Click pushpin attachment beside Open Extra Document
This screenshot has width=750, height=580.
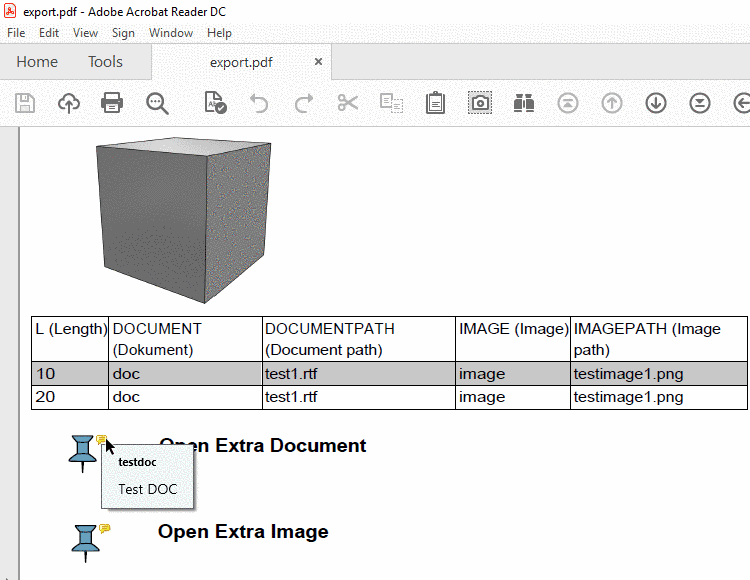coord(82,454)
